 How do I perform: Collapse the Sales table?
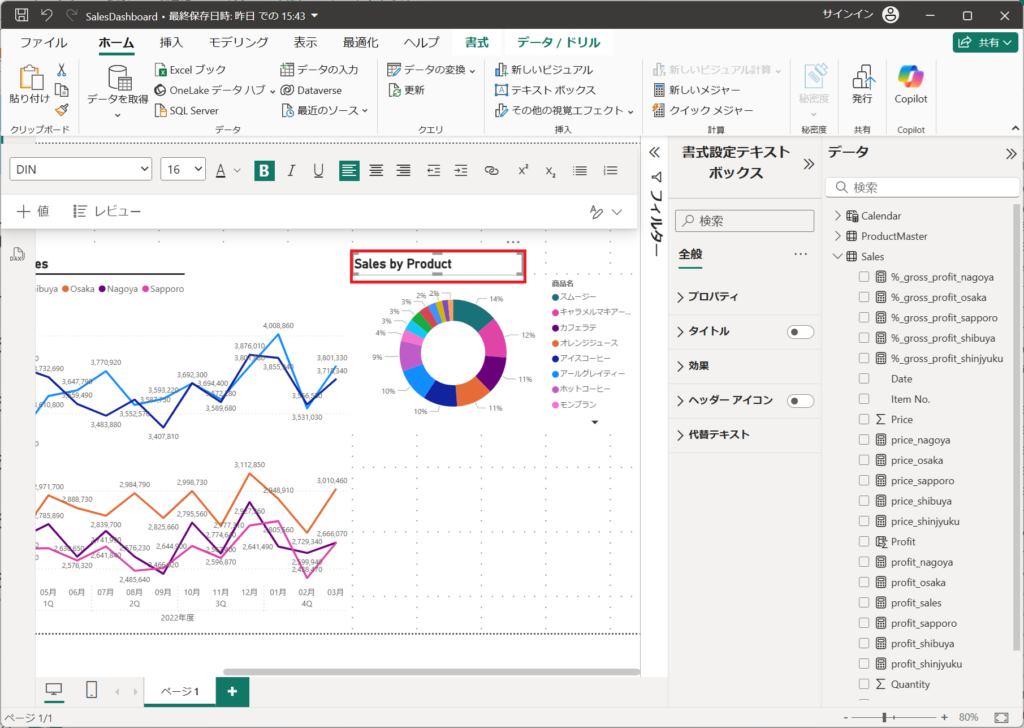click(838, 257)
